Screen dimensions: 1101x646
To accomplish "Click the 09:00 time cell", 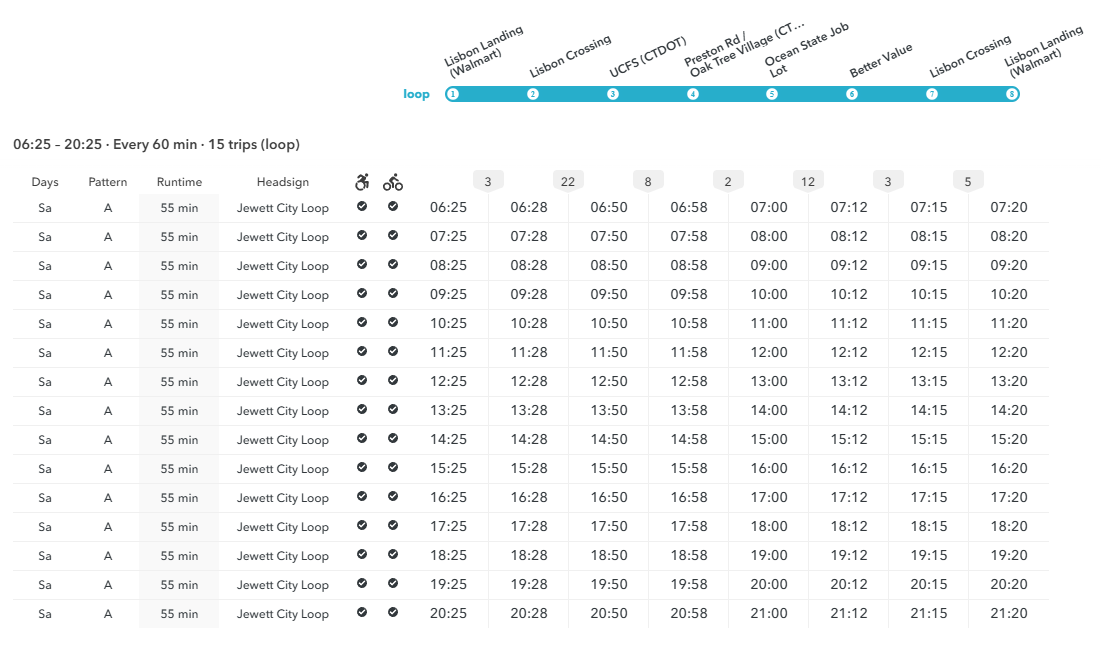I will pyautogui.click(x=769, y=265).
